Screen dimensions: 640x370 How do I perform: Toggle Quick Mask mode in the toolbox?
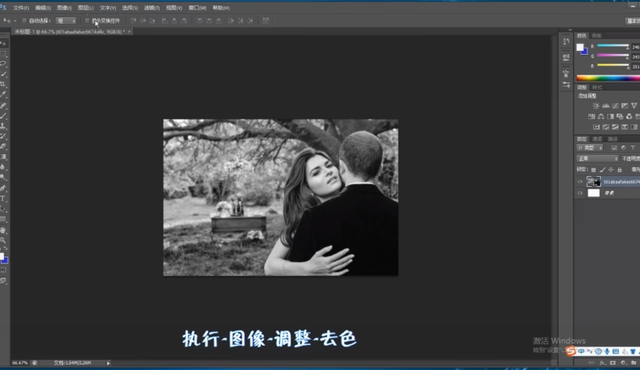tap(3, 270)
